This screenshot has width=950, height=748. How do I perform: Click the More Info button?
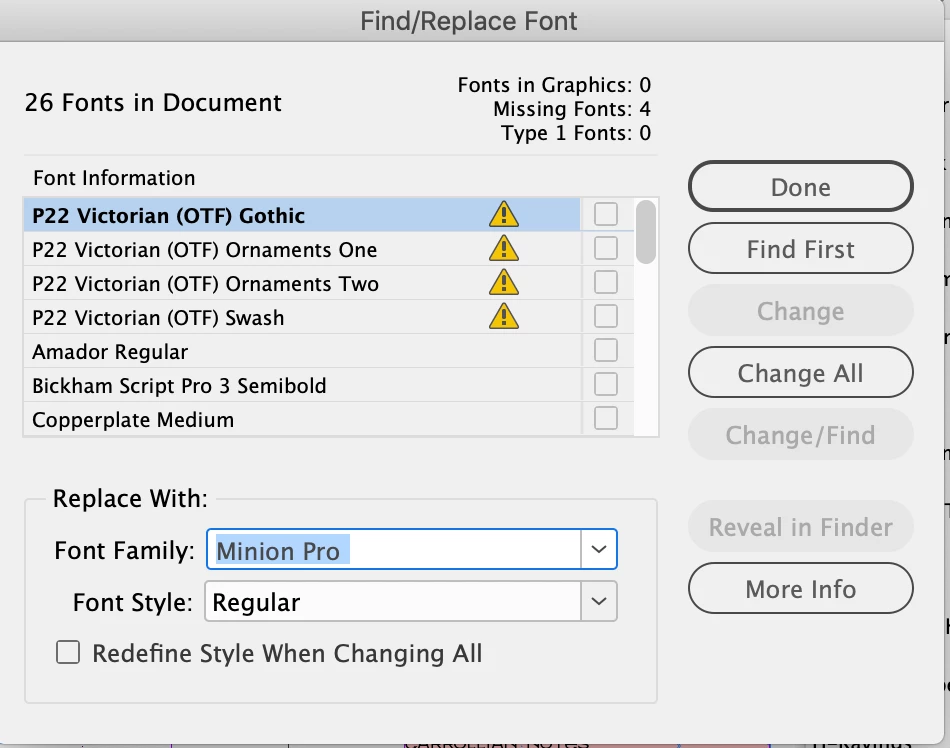coord(800,588)
